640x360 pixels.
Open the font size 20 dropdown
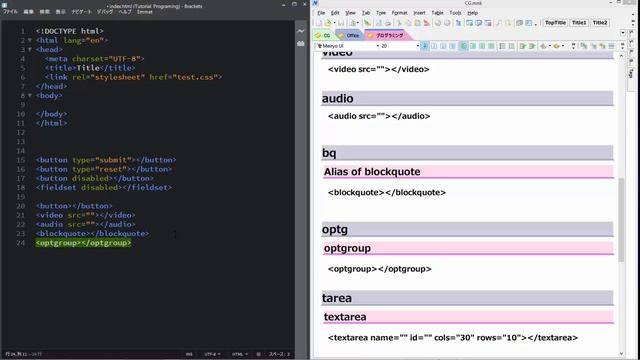(x=417, y=46)
